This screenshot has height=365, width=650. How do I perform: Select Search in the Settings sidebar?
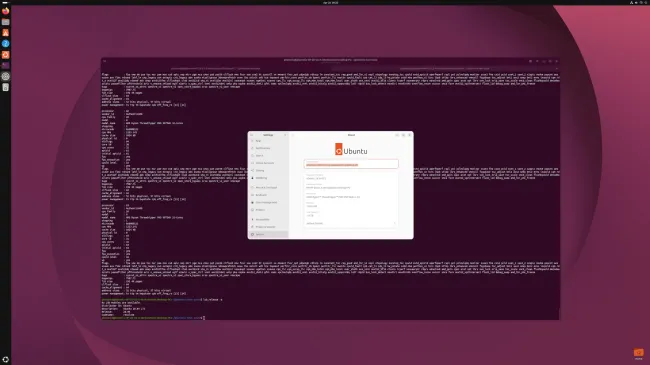coord(268,156)
